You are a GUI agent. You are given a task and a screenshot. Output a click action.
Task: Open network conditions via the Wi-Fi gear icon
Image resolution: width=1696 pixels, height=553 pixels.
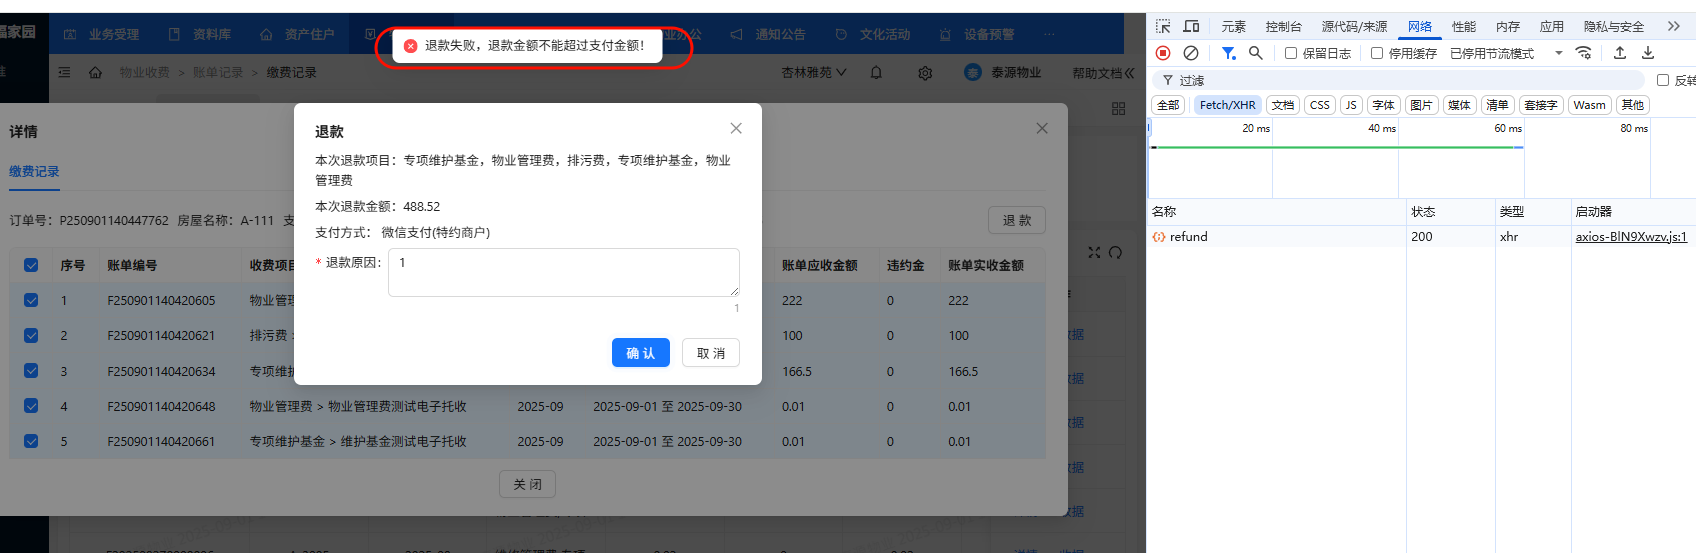(x=1584, y=53)
